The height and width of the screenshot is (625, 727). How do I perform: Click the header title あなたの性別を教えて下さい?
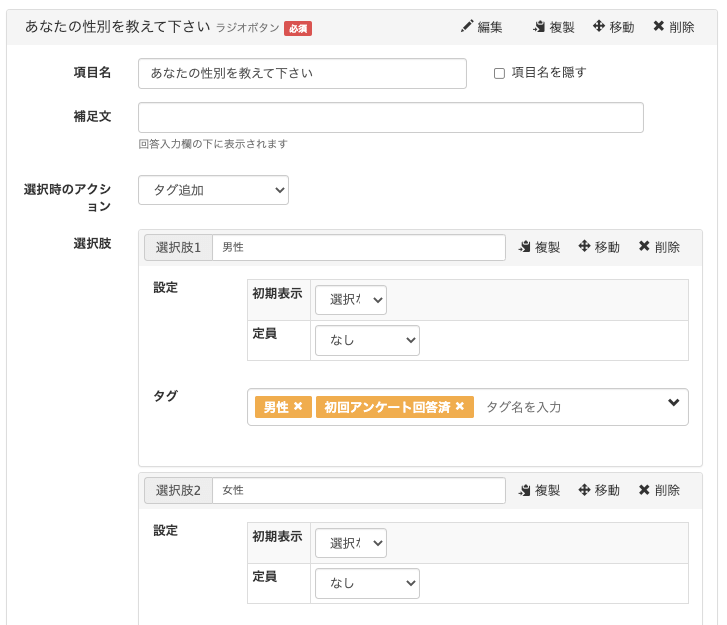pos(118,26)
